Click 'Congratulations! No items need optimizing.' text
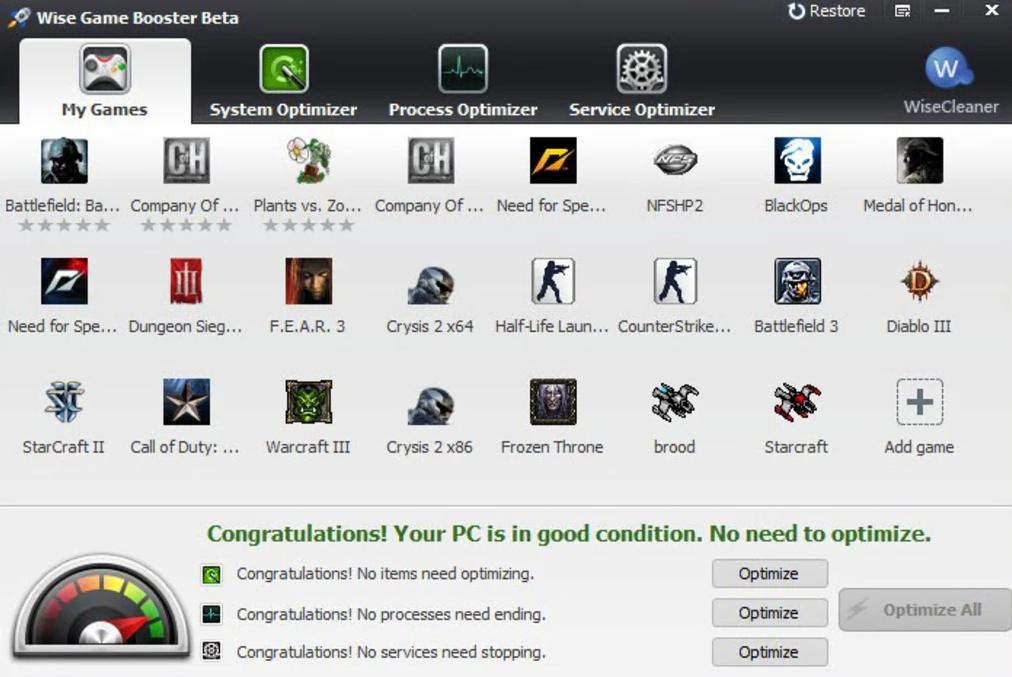This screenshot has height=677, width=1012. [x=385, y=574]
